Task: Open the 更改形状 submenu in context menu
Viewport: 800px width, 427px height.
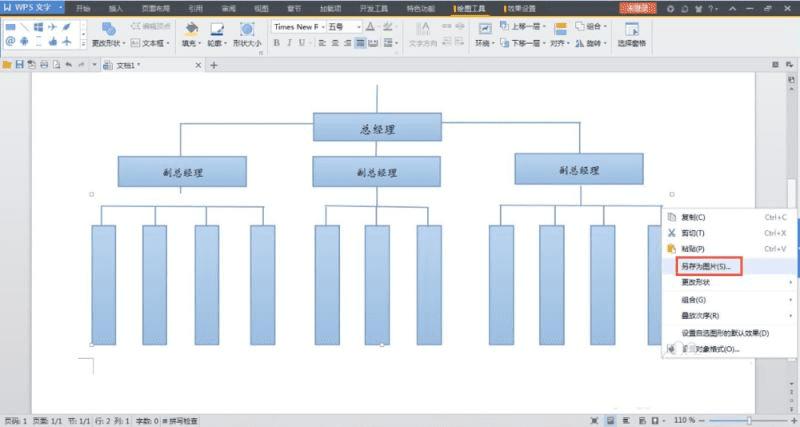Action: click(729, 282)
